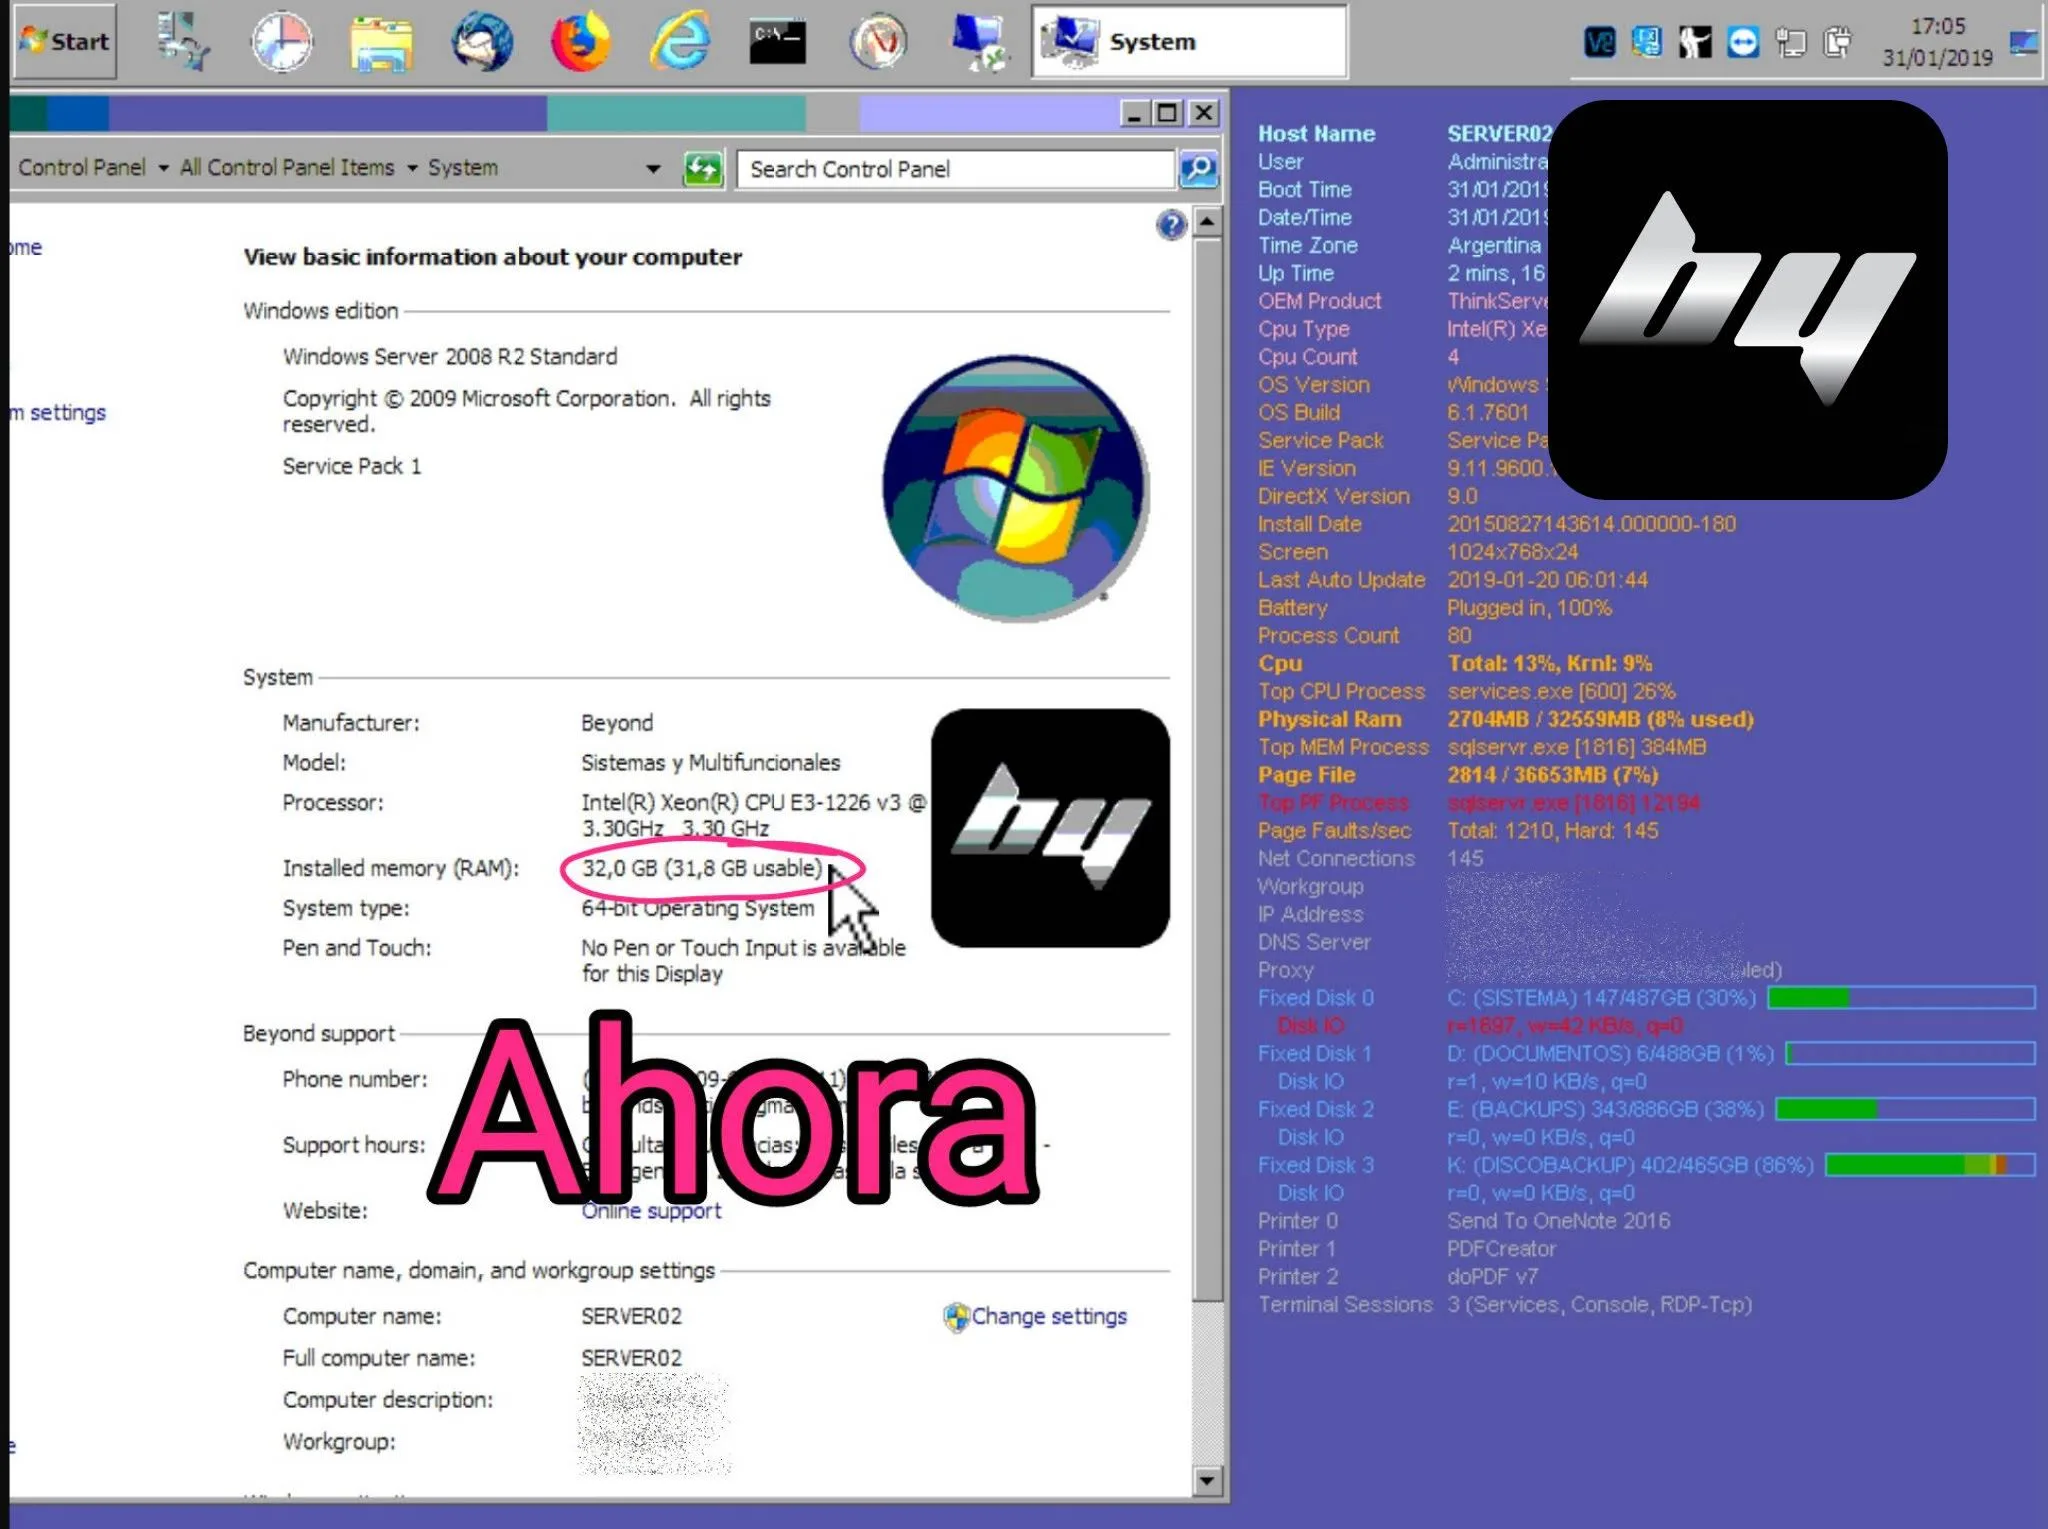Open the Server Manager taskbar icon
2048x1529 pixels.
[x=183, y=41]
